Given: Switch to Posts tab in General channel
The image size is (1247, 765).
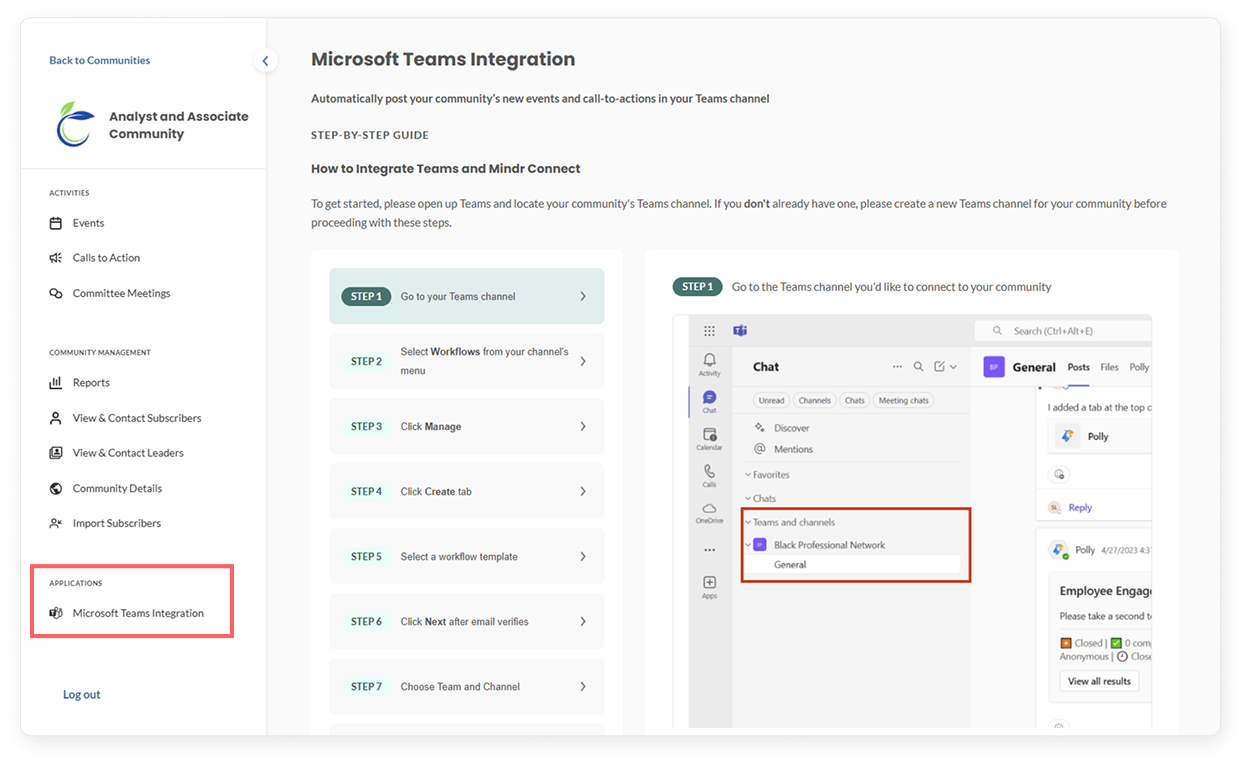Looking at the screenshot, I should tap(1078, 367).
